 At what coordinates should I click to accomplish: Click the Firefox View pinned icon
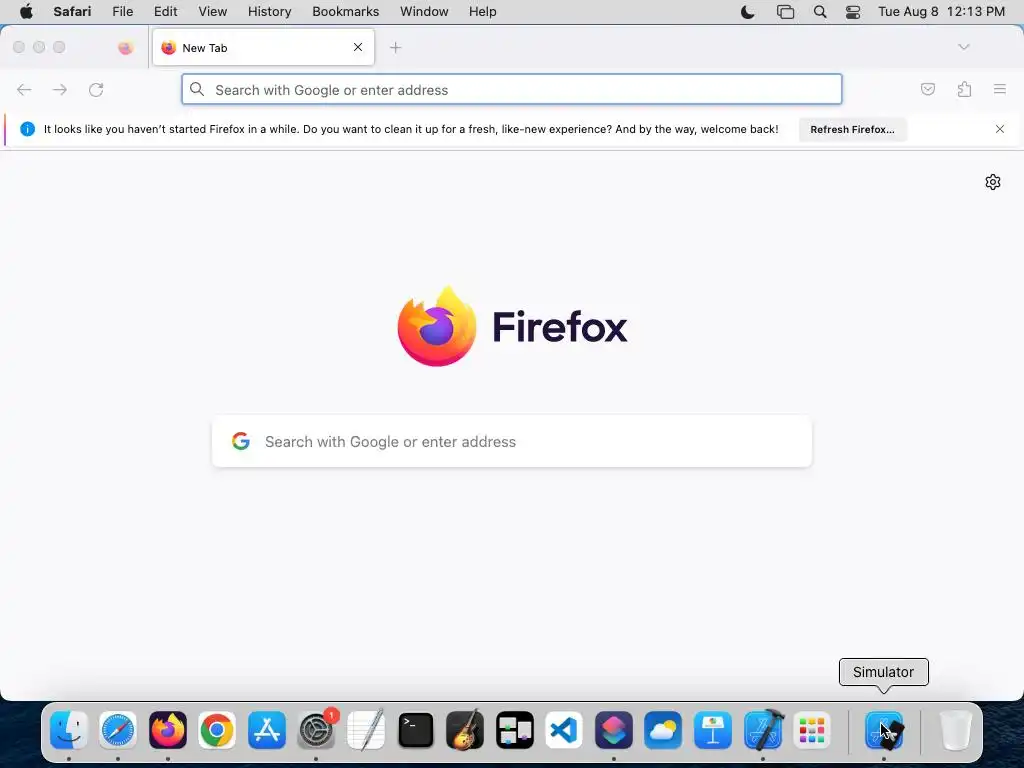pos(125,47)
